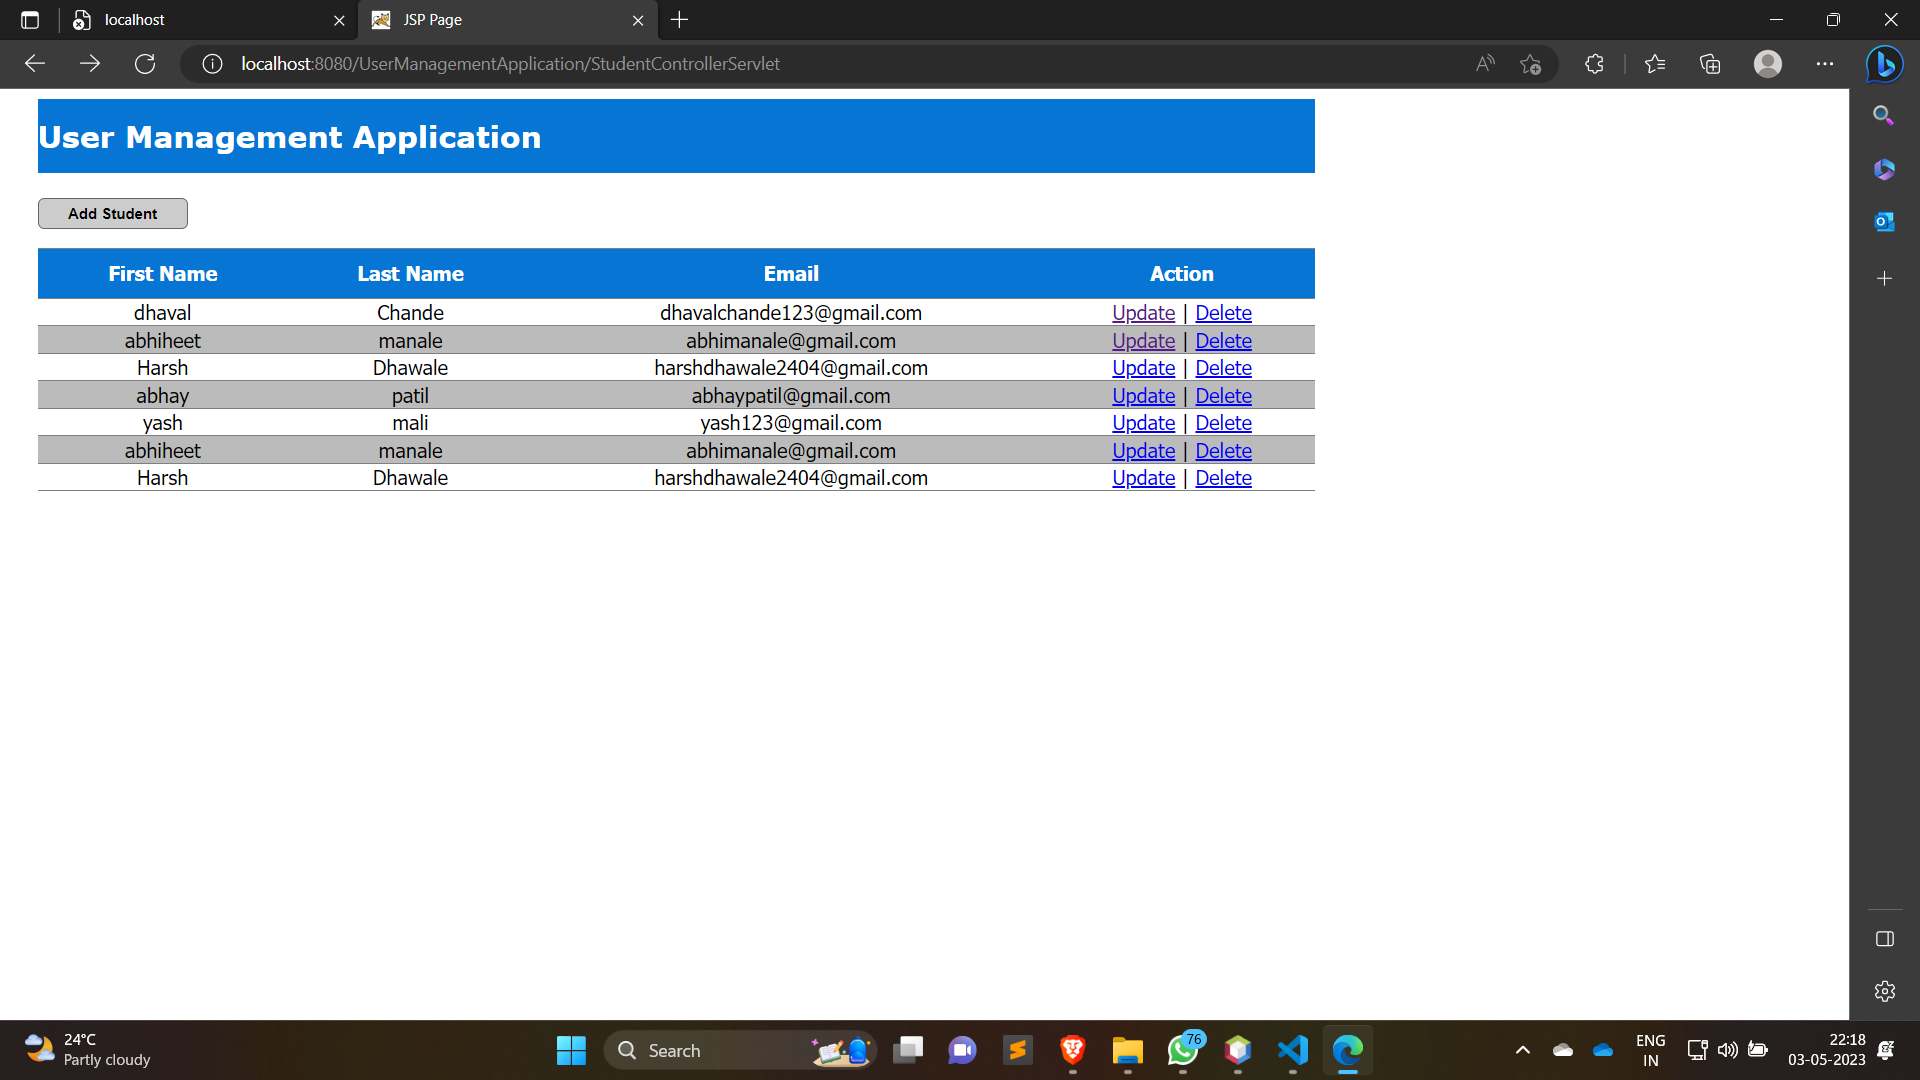Start Read aloud for this page

(x=1484, y=63)
